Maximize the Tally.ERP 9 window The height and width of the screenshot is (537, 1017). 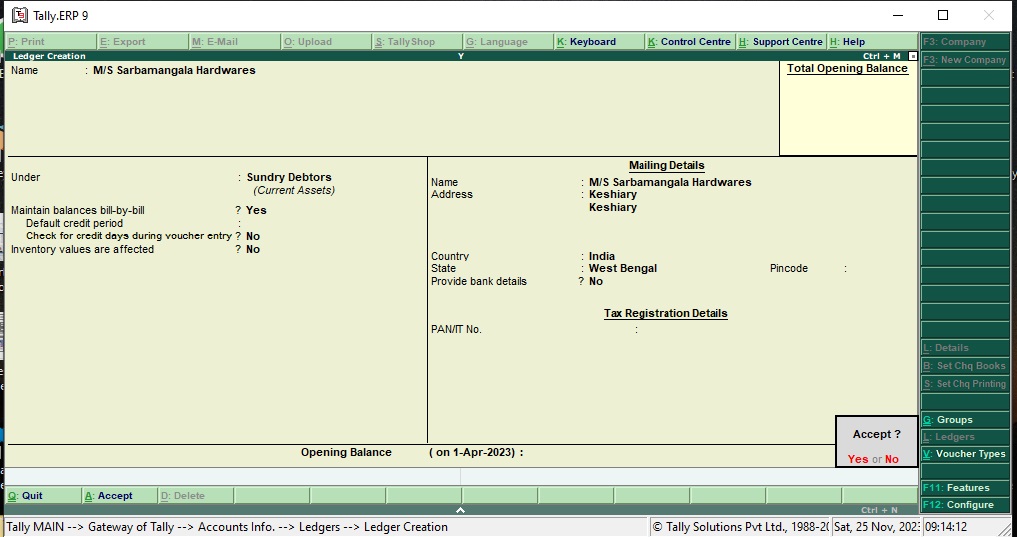point(943,15)
